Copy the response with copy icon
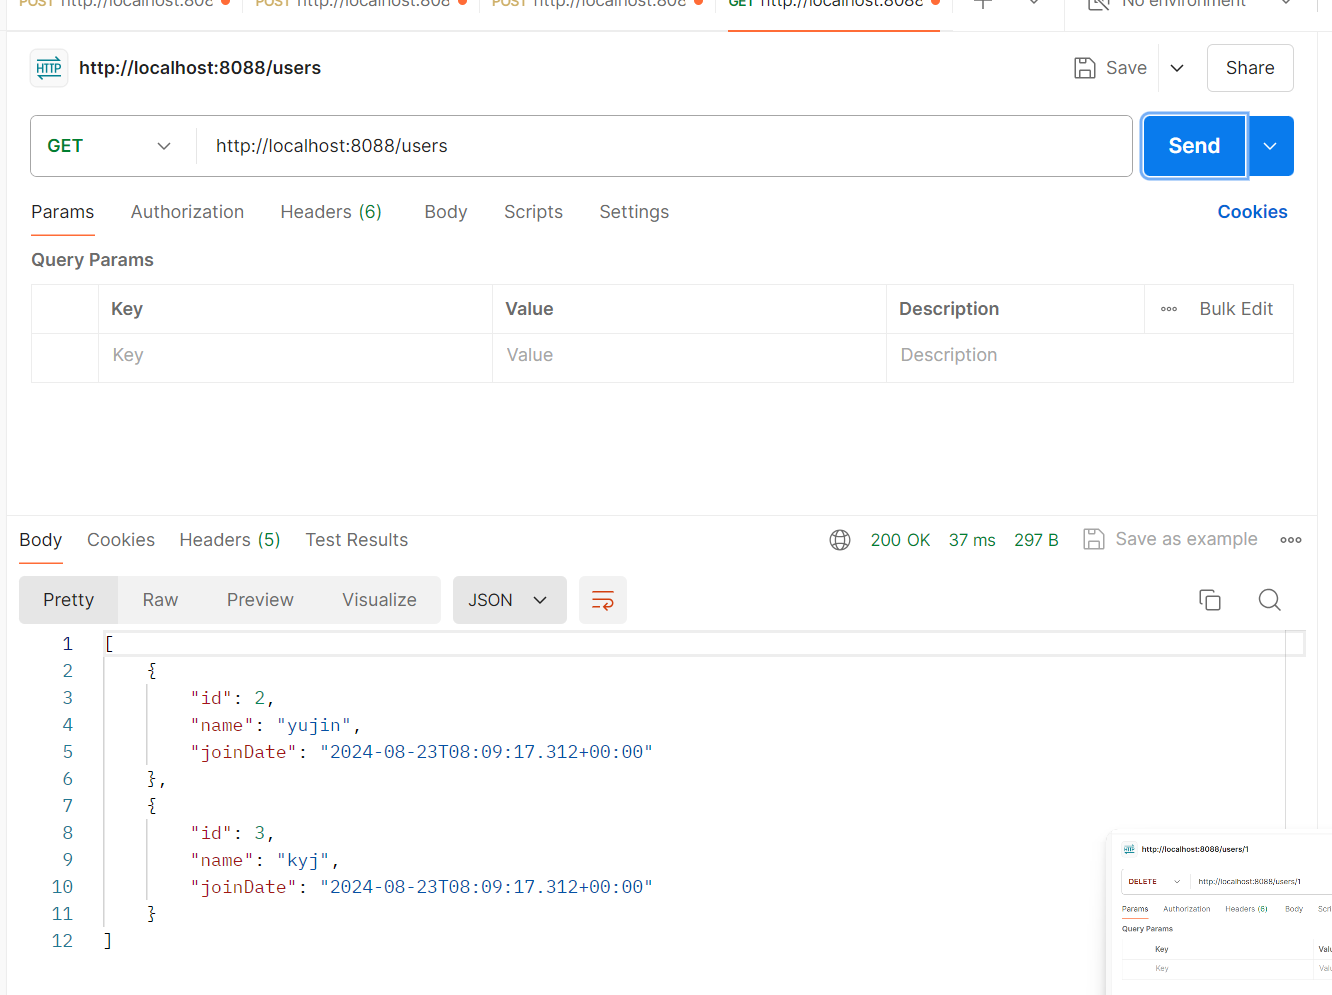This screenshot has width=1332, height=995. 1210,600
